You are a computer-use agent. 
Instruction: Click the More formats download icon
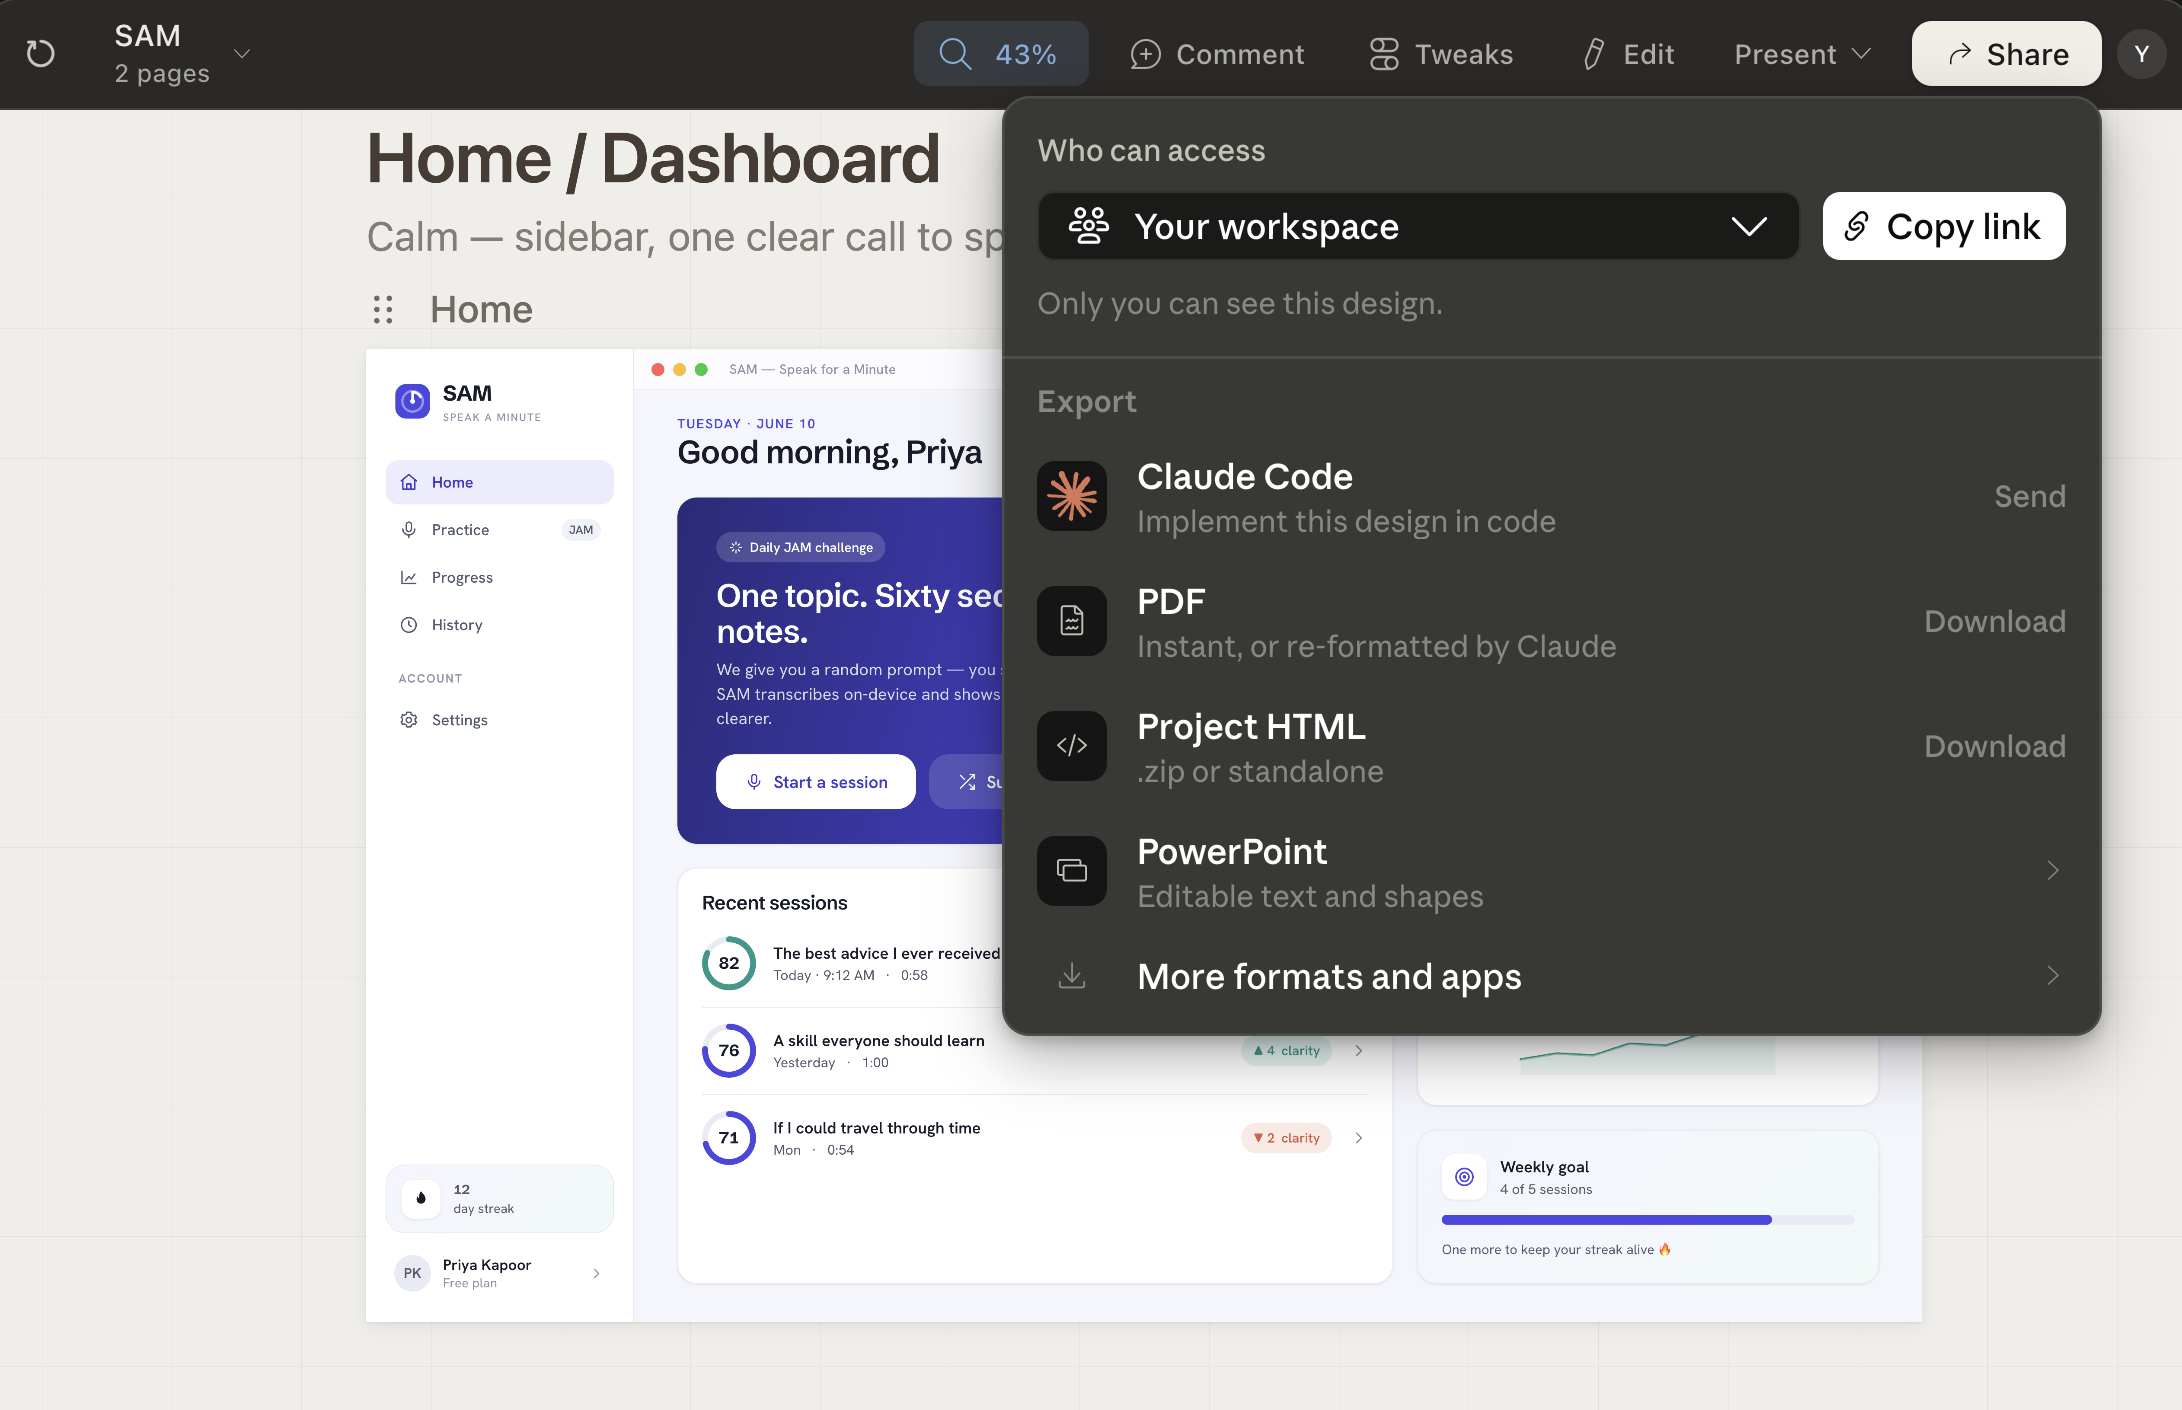coord(1072,975)
